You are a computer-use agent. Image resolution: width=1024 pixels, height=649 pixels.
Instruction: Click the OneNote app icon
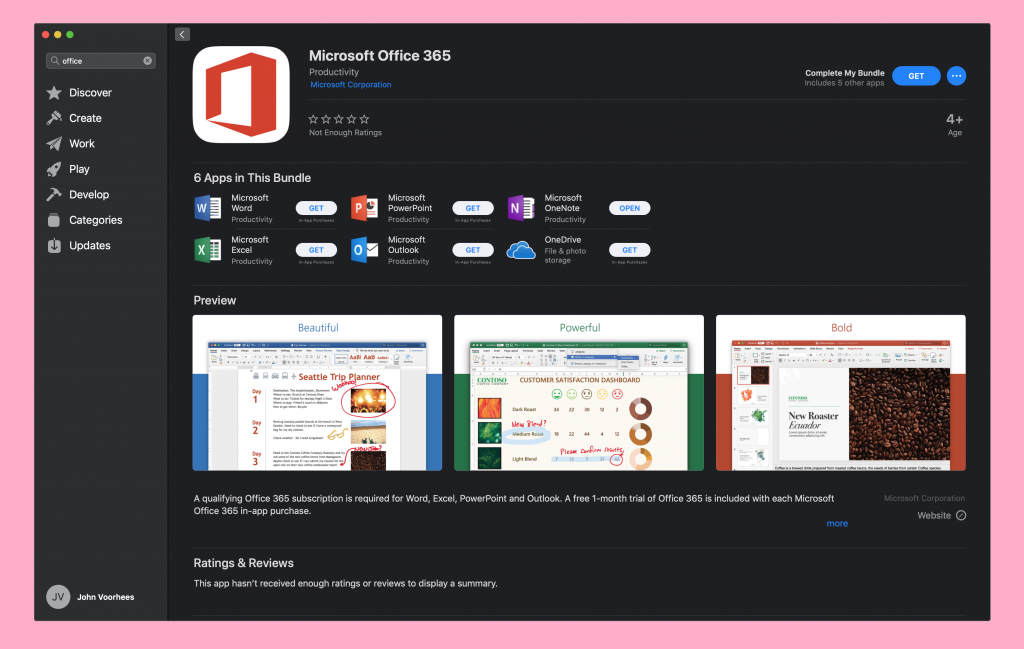[521, 208]
